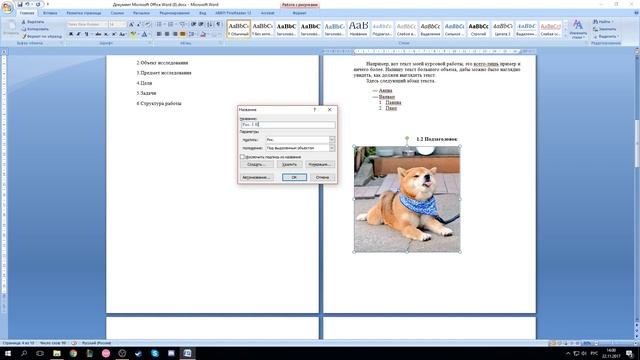Click the Заменить (Replace) command
The image size is (640, 360).
click(x=605, y=29)
